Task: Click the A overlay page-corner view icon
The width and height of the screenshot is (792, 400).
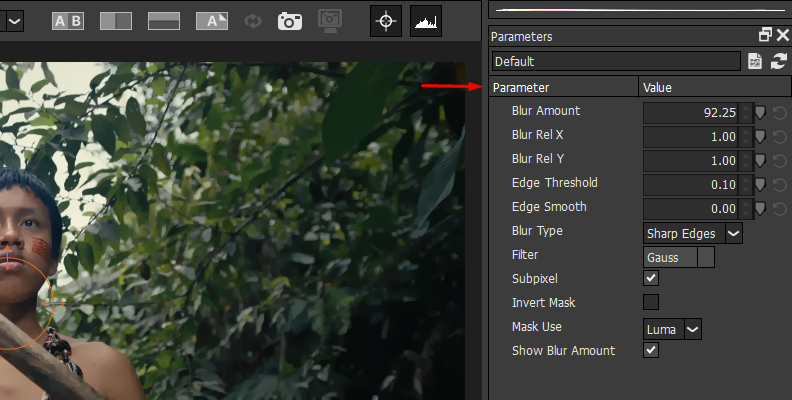Action: [212, 21]
